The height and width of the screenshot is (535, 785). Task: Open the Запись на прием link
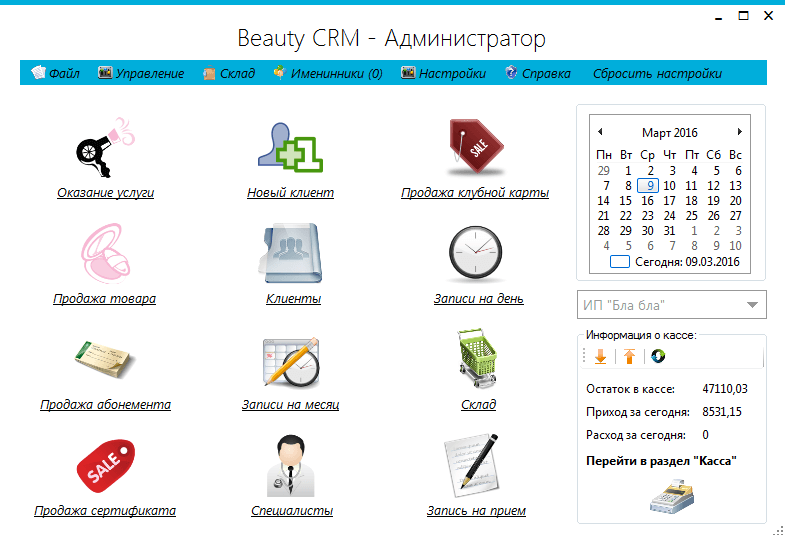476,510
